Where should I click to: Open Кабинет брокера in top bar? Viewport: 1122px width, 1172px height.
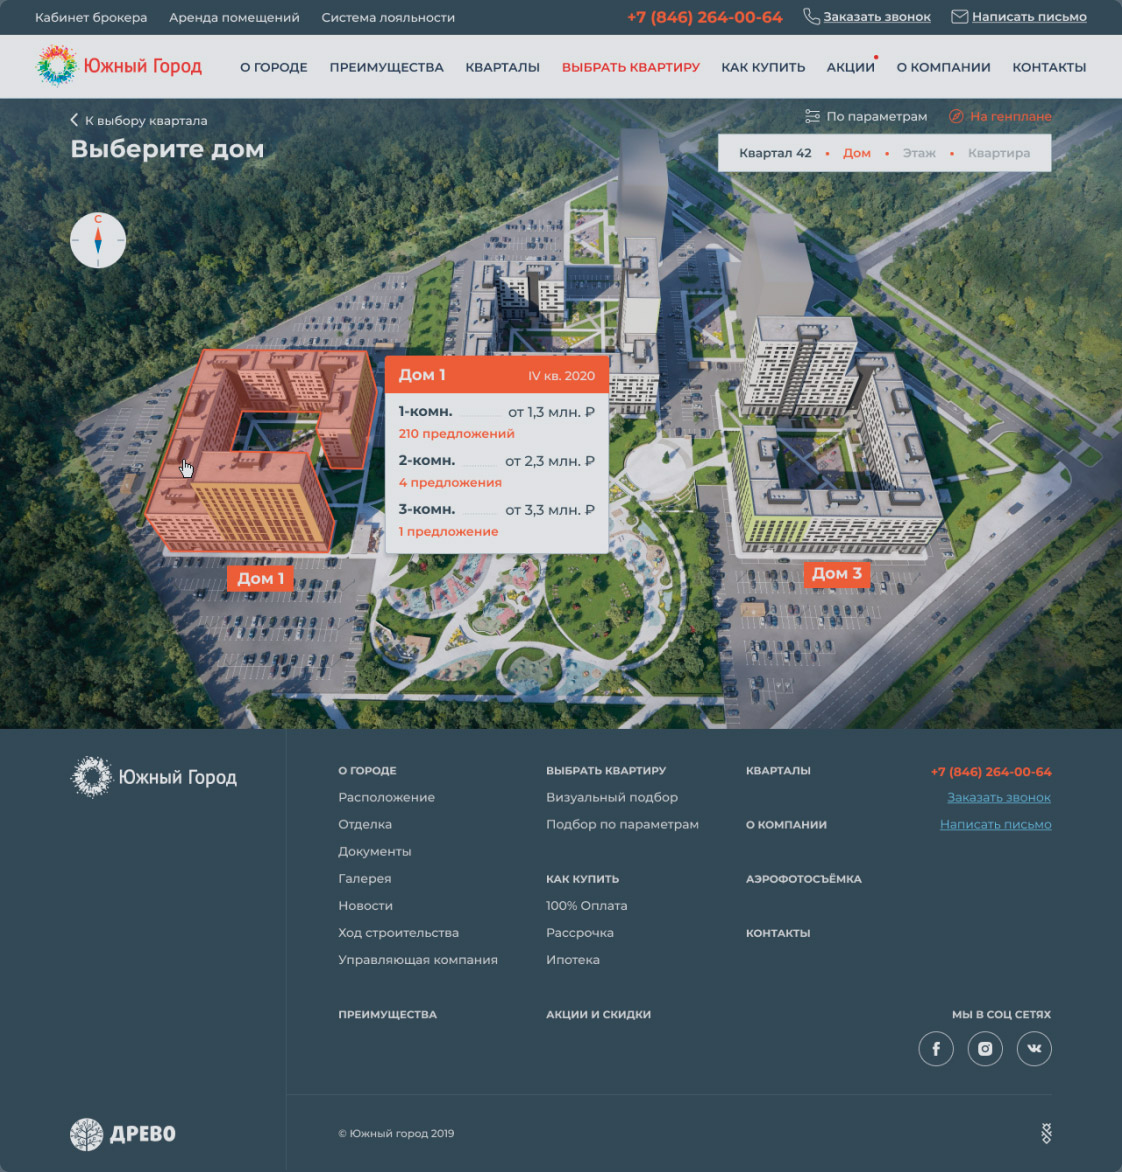pyautogui.click(x=91, y=17)
